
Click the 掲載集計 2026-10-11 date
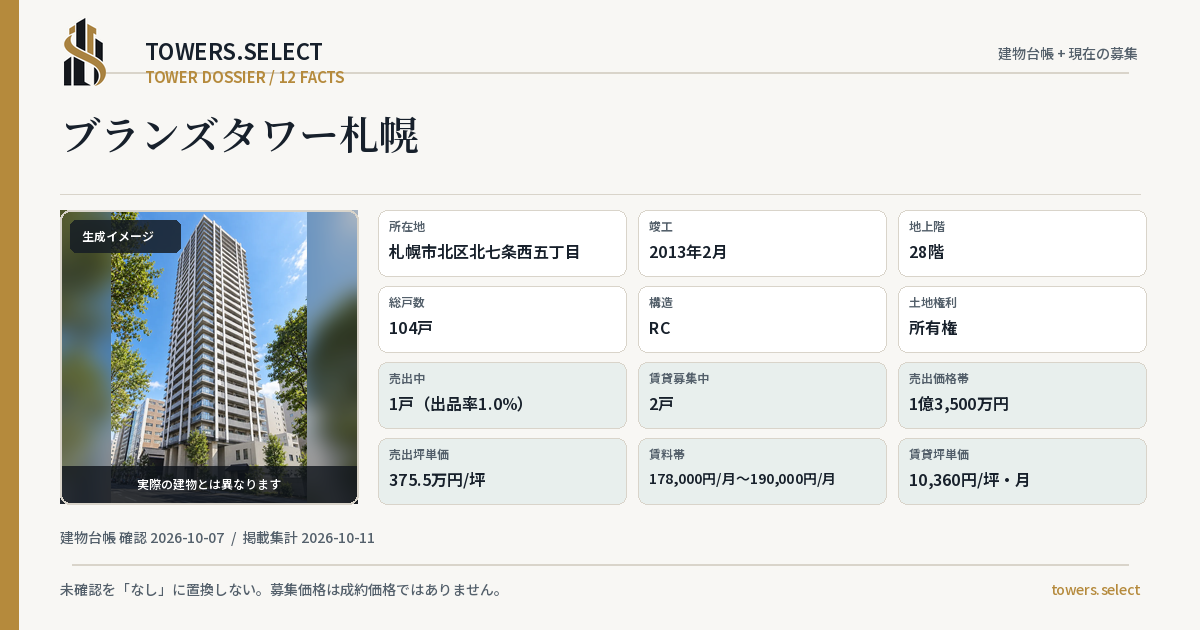pyautogui.click(x=309, y=538)
